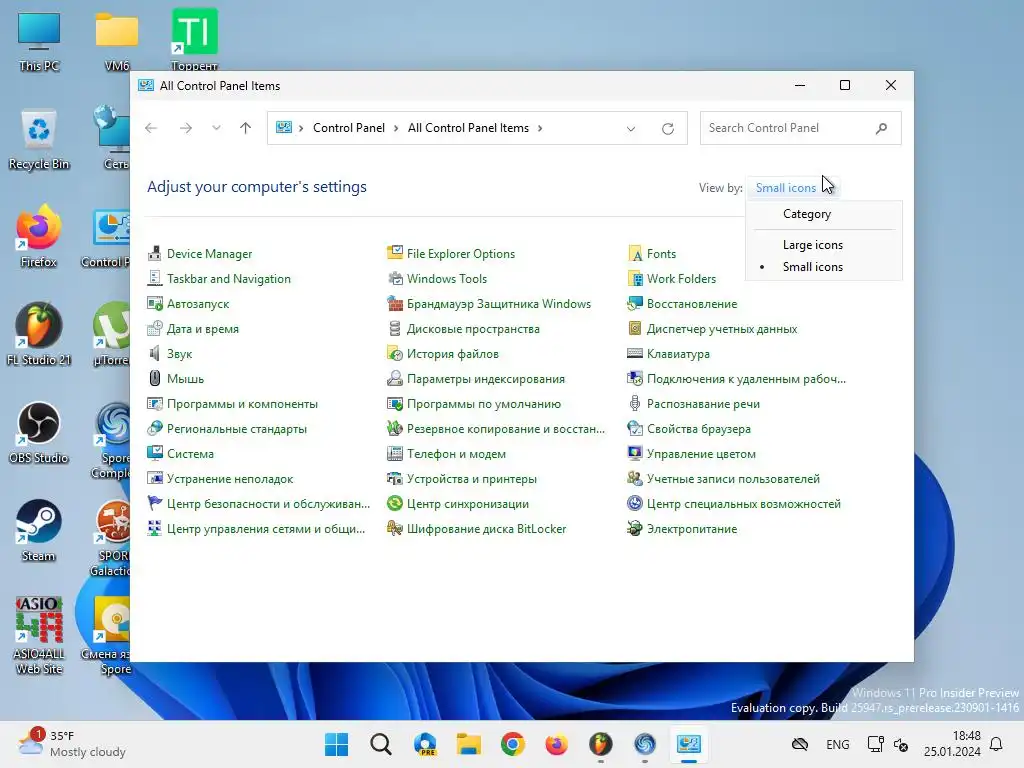Open Диспетчер учетных данных link
Viewport: 1024px width, 768px height.
[x=722, y=328]
